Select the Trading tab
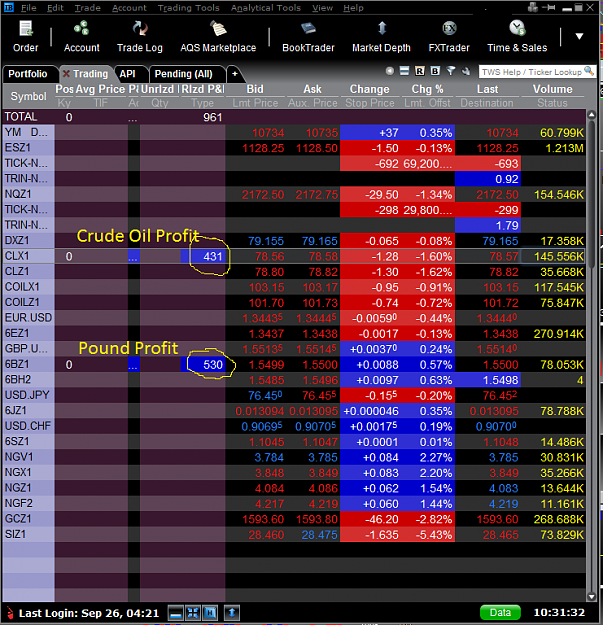 (x=90, y=74)
